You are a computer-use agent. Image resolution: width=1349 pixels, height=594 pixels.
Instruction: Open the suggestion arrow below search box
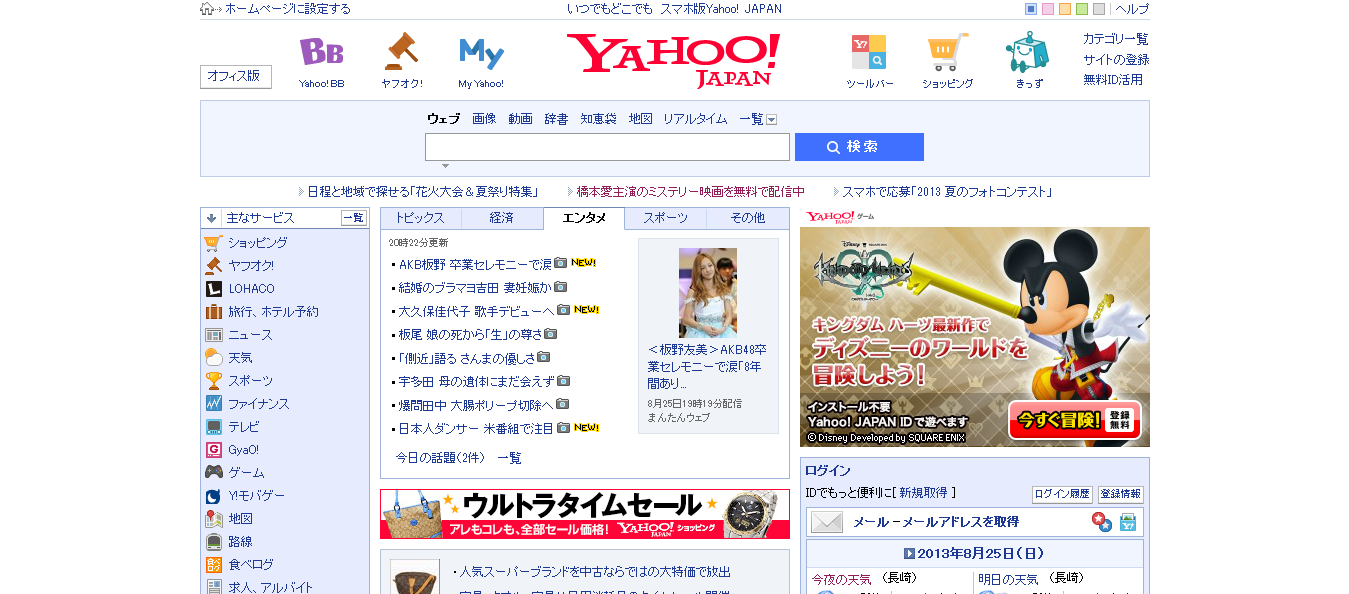445,166
